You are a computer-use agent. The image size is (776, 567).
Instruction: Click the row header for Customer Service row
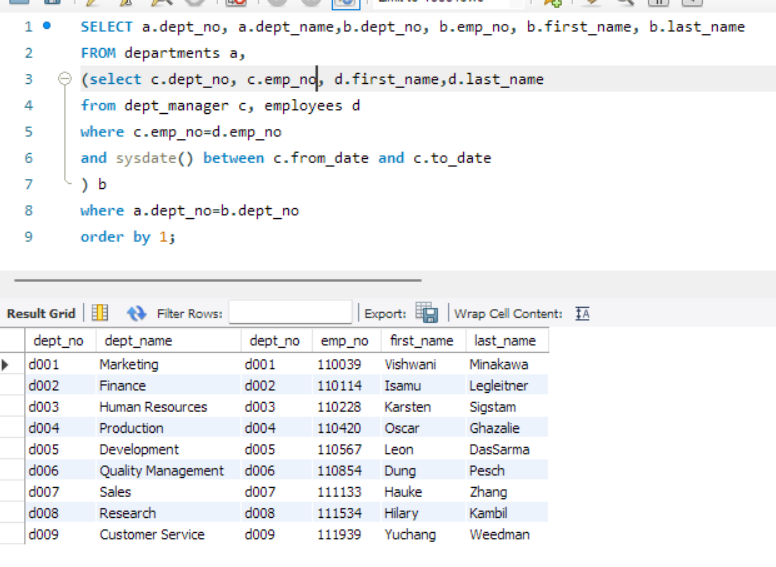pyautogui.click(x=12, y=534)
